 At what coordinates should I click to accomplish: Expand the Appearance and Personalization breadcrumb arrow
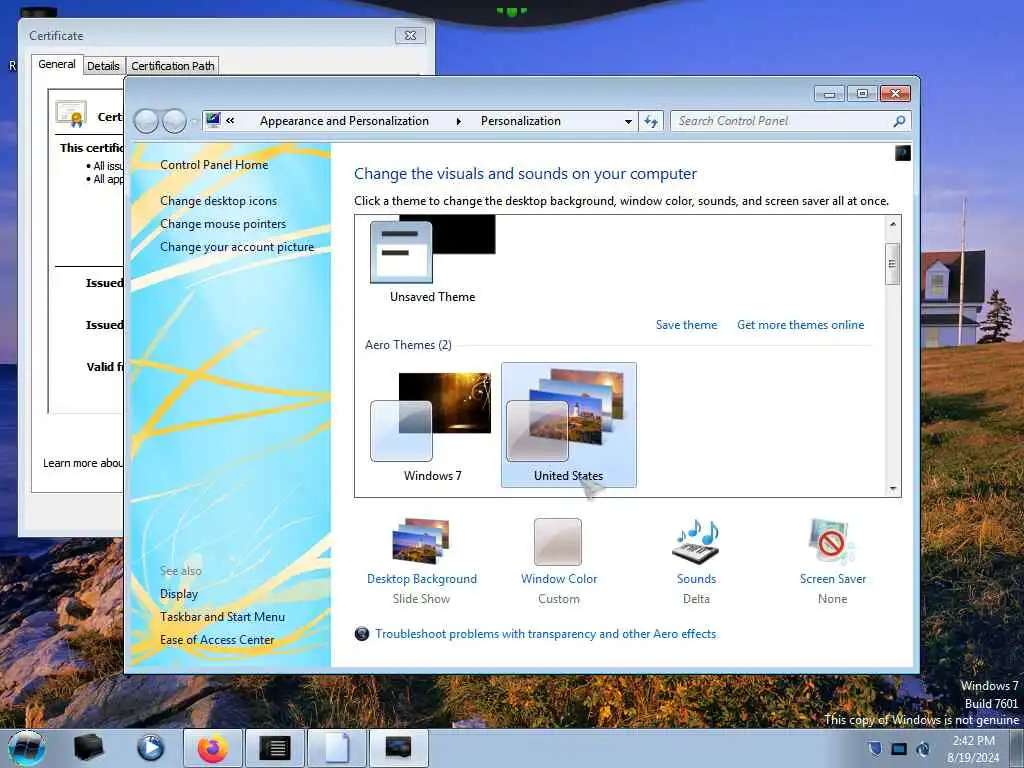pyautogui.click(x=458, y=121)
